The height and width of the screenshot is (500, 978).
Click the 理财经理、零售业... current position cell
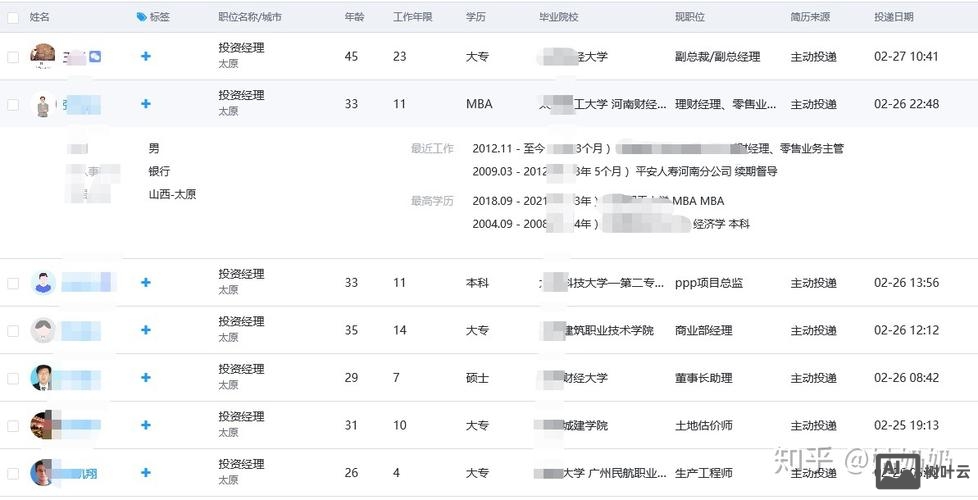click(x=725, y=104)
